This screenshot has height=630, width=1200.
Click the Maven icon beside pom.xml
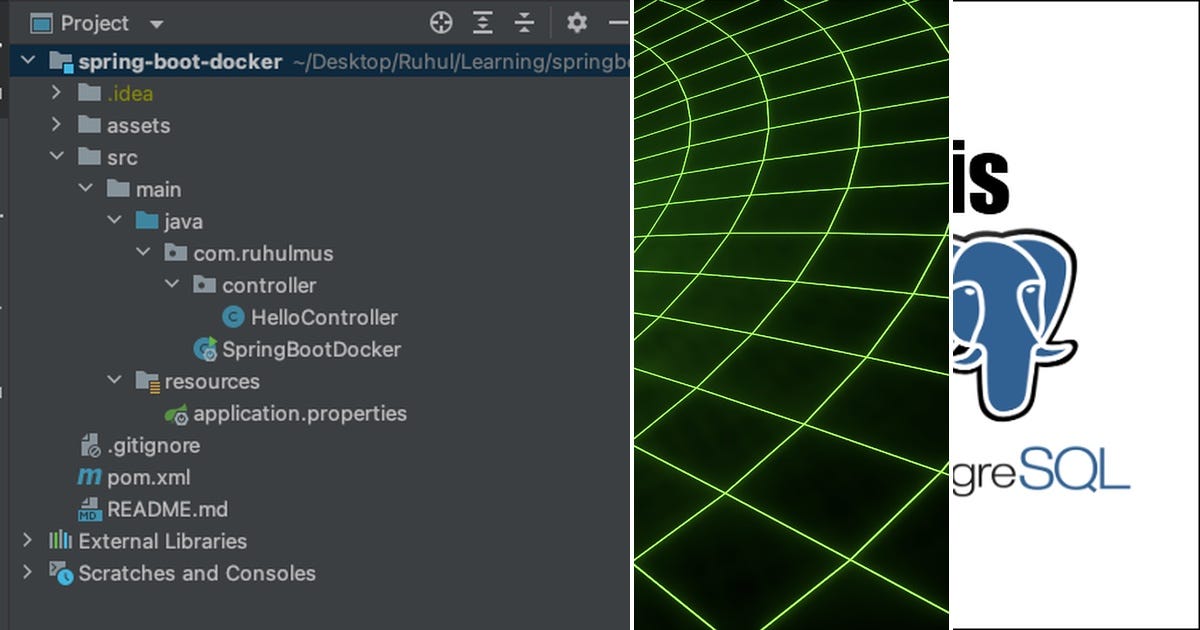(x=89, y=477)
